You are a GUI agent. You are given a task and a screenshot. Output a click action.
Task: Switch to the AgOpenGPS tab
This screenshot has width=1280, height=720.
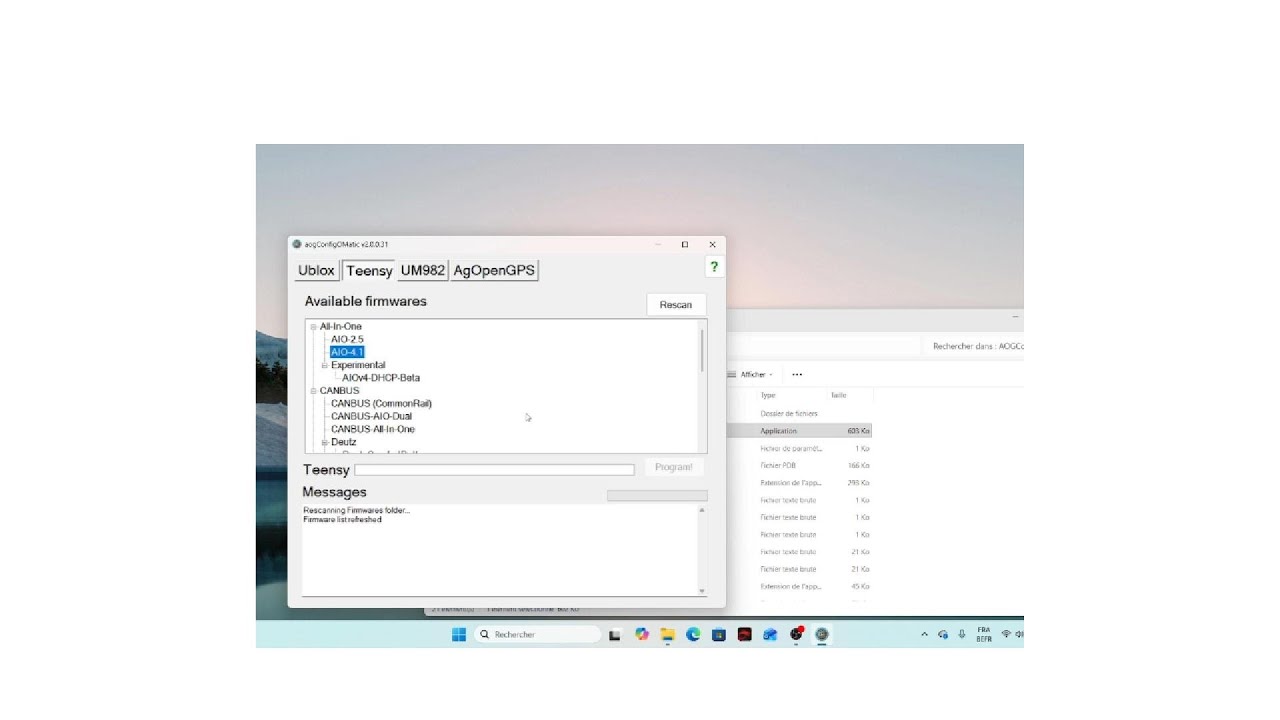(x=494, y=270)
